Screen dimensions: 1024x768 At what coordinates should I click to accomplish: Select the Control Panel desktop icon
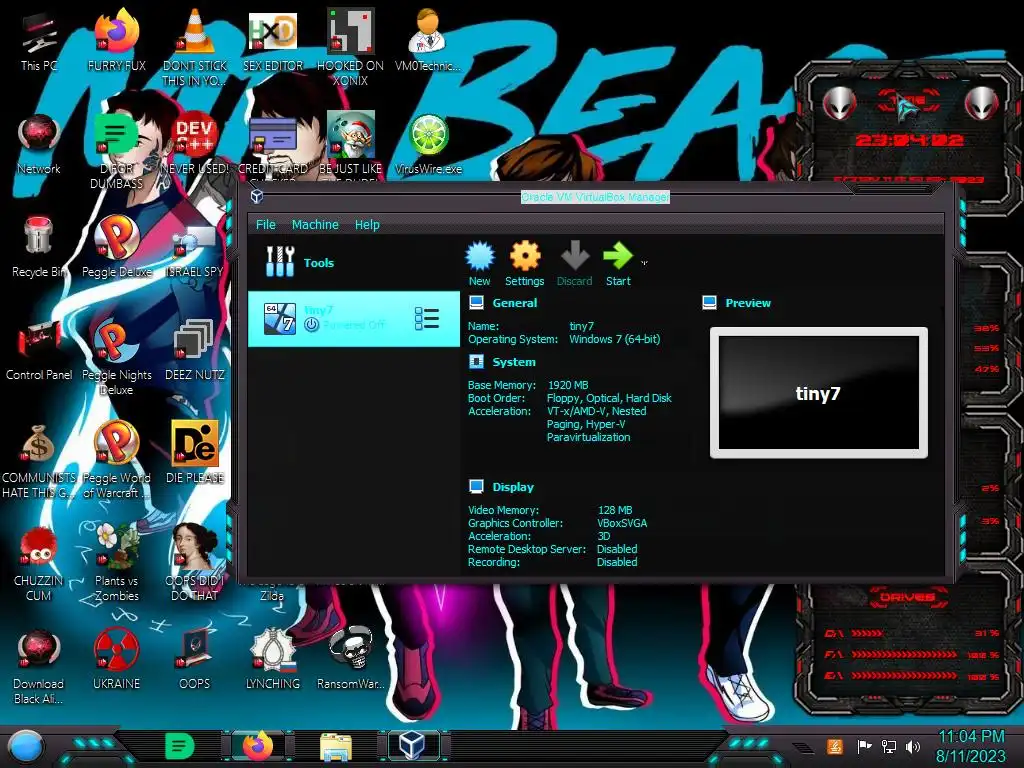(x=39, y=351)
